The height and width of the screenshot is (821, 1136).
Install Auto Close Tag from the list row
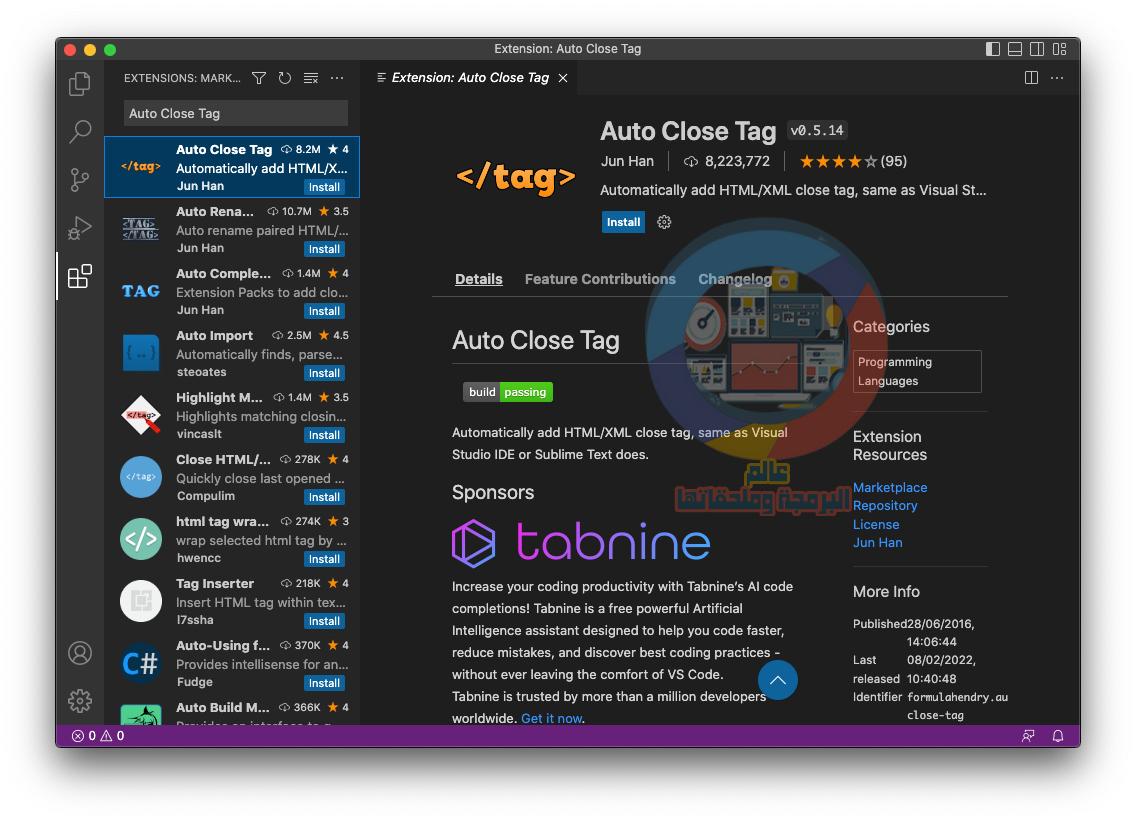click(x=324, y=187)
